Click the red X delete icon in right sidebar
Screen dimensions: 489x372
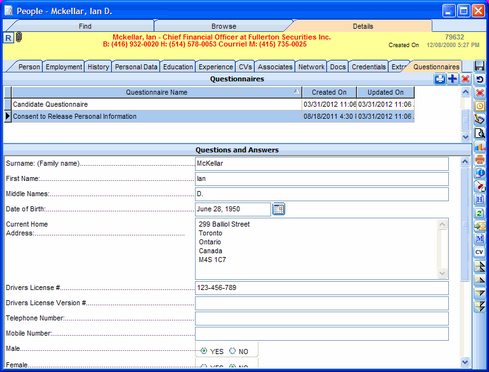click(x=480, y=93)
